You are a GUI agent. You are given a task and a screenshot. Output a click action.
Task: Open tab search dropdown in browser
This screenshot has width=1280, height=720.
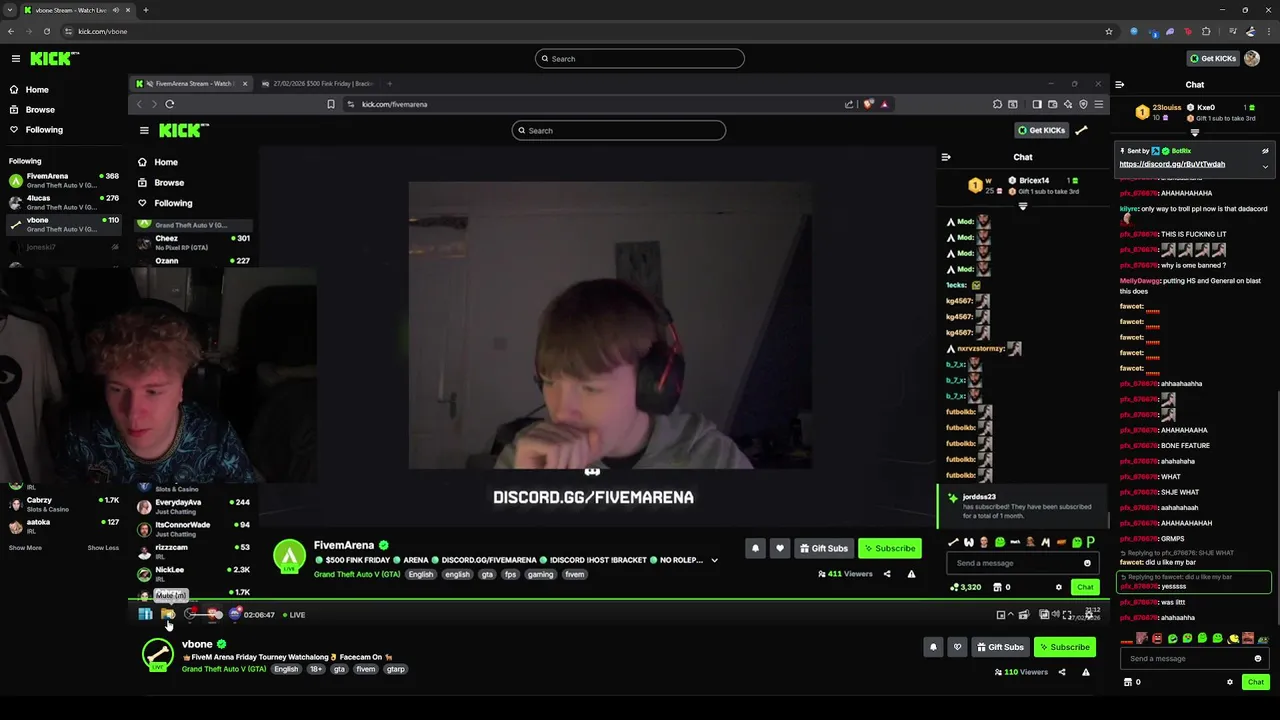(x=9, y=10)
